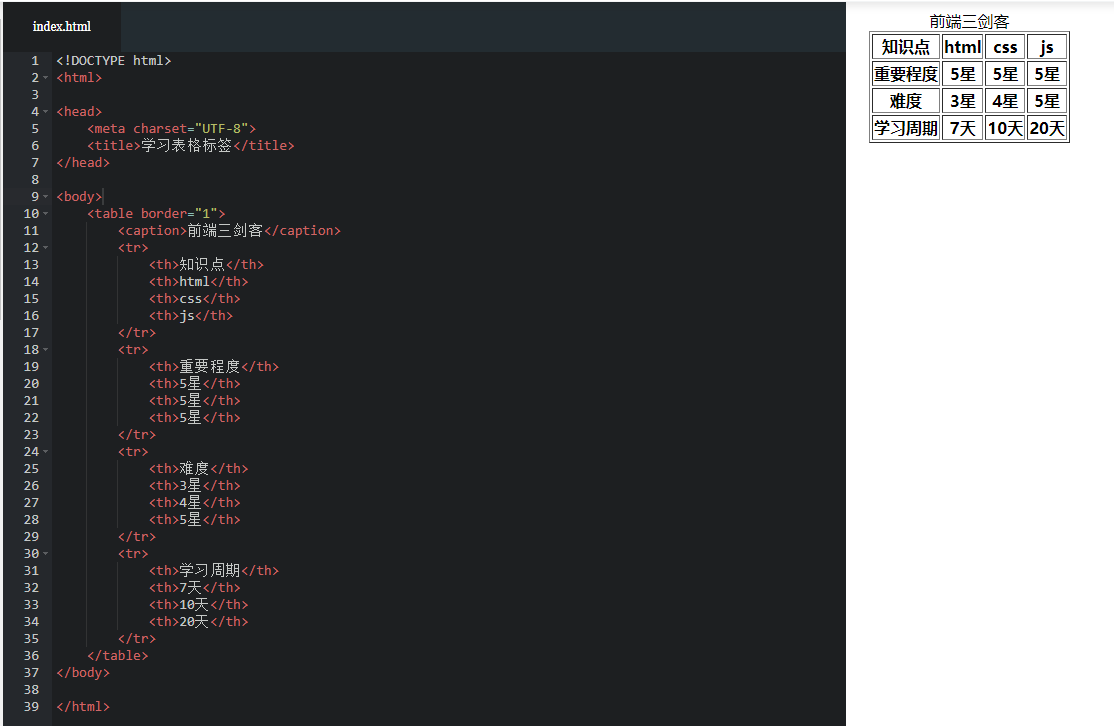Collapse the tr block on line 18
The width and height of the screenshot is (1114, 726).
pos(46,350)
